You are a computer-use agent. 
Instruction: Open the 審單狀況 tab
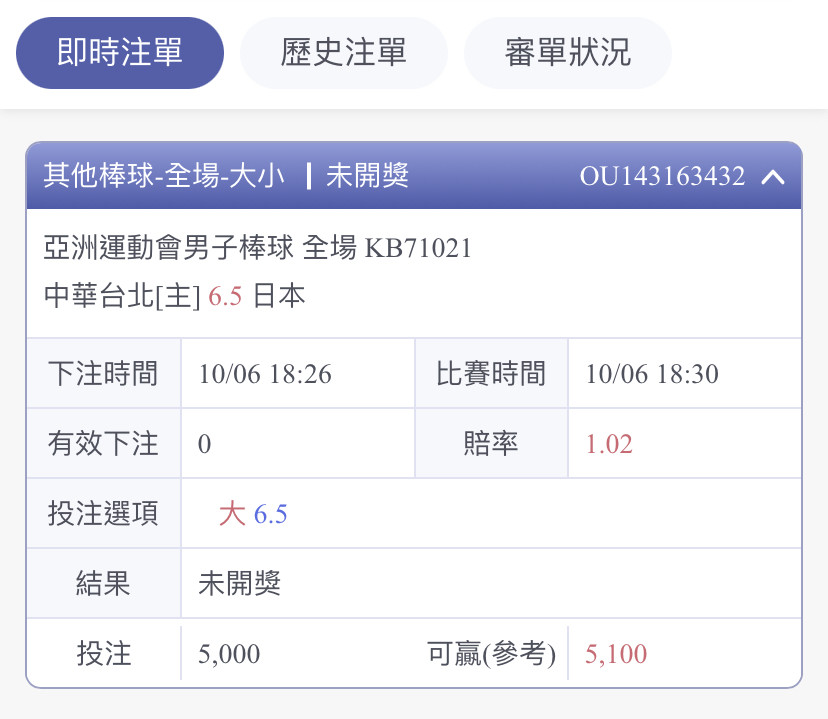pos(568,53)
